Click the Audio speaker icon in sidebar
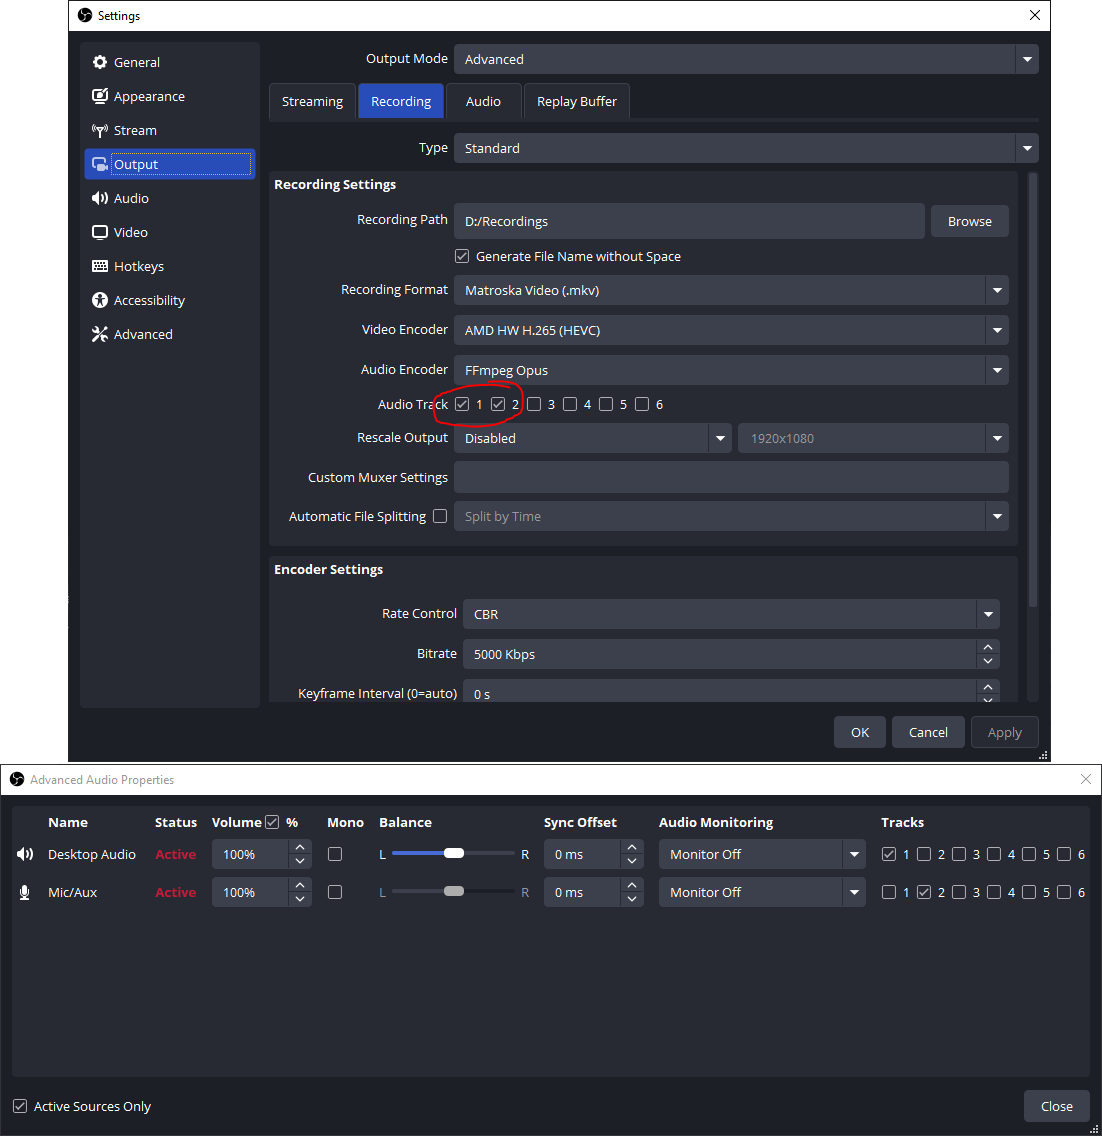1102x1136 pixels. (x=100, y=199)
